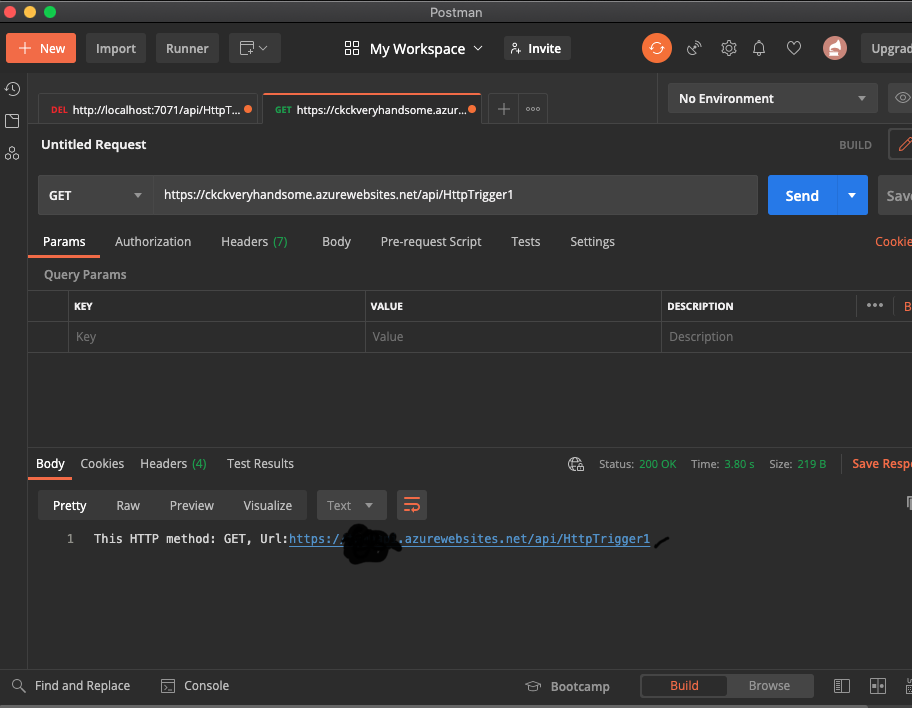The image size is (912, 708).
Task: Open the Pre-request Script tab
Action: 431,242
